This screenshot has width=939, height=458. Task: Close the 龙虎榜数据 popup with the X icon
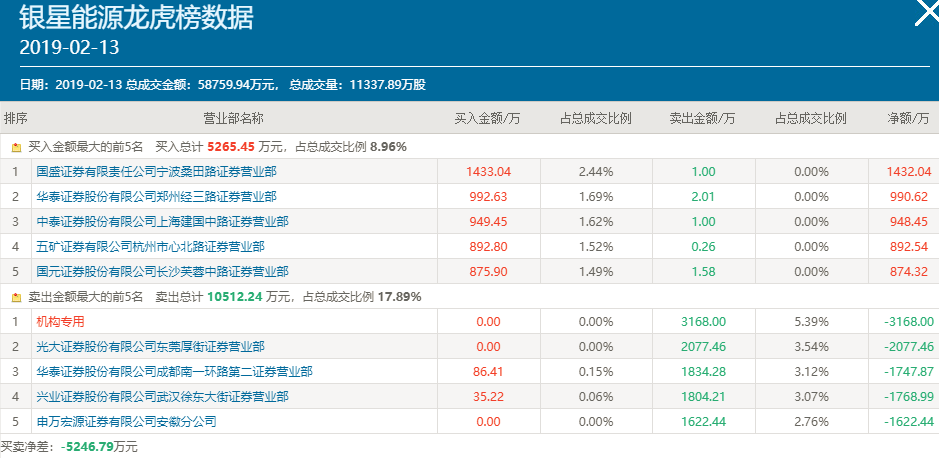tap(926, 13)
